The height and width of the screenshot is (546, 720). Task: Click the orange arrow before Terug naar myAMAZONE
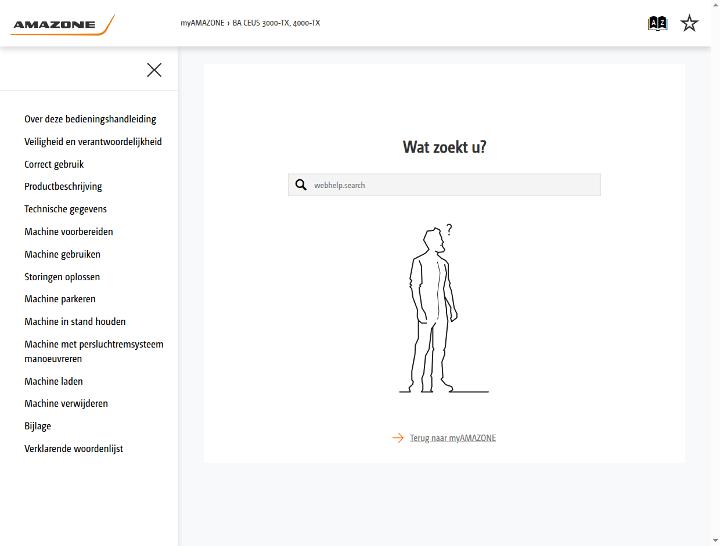click(398, 438)
